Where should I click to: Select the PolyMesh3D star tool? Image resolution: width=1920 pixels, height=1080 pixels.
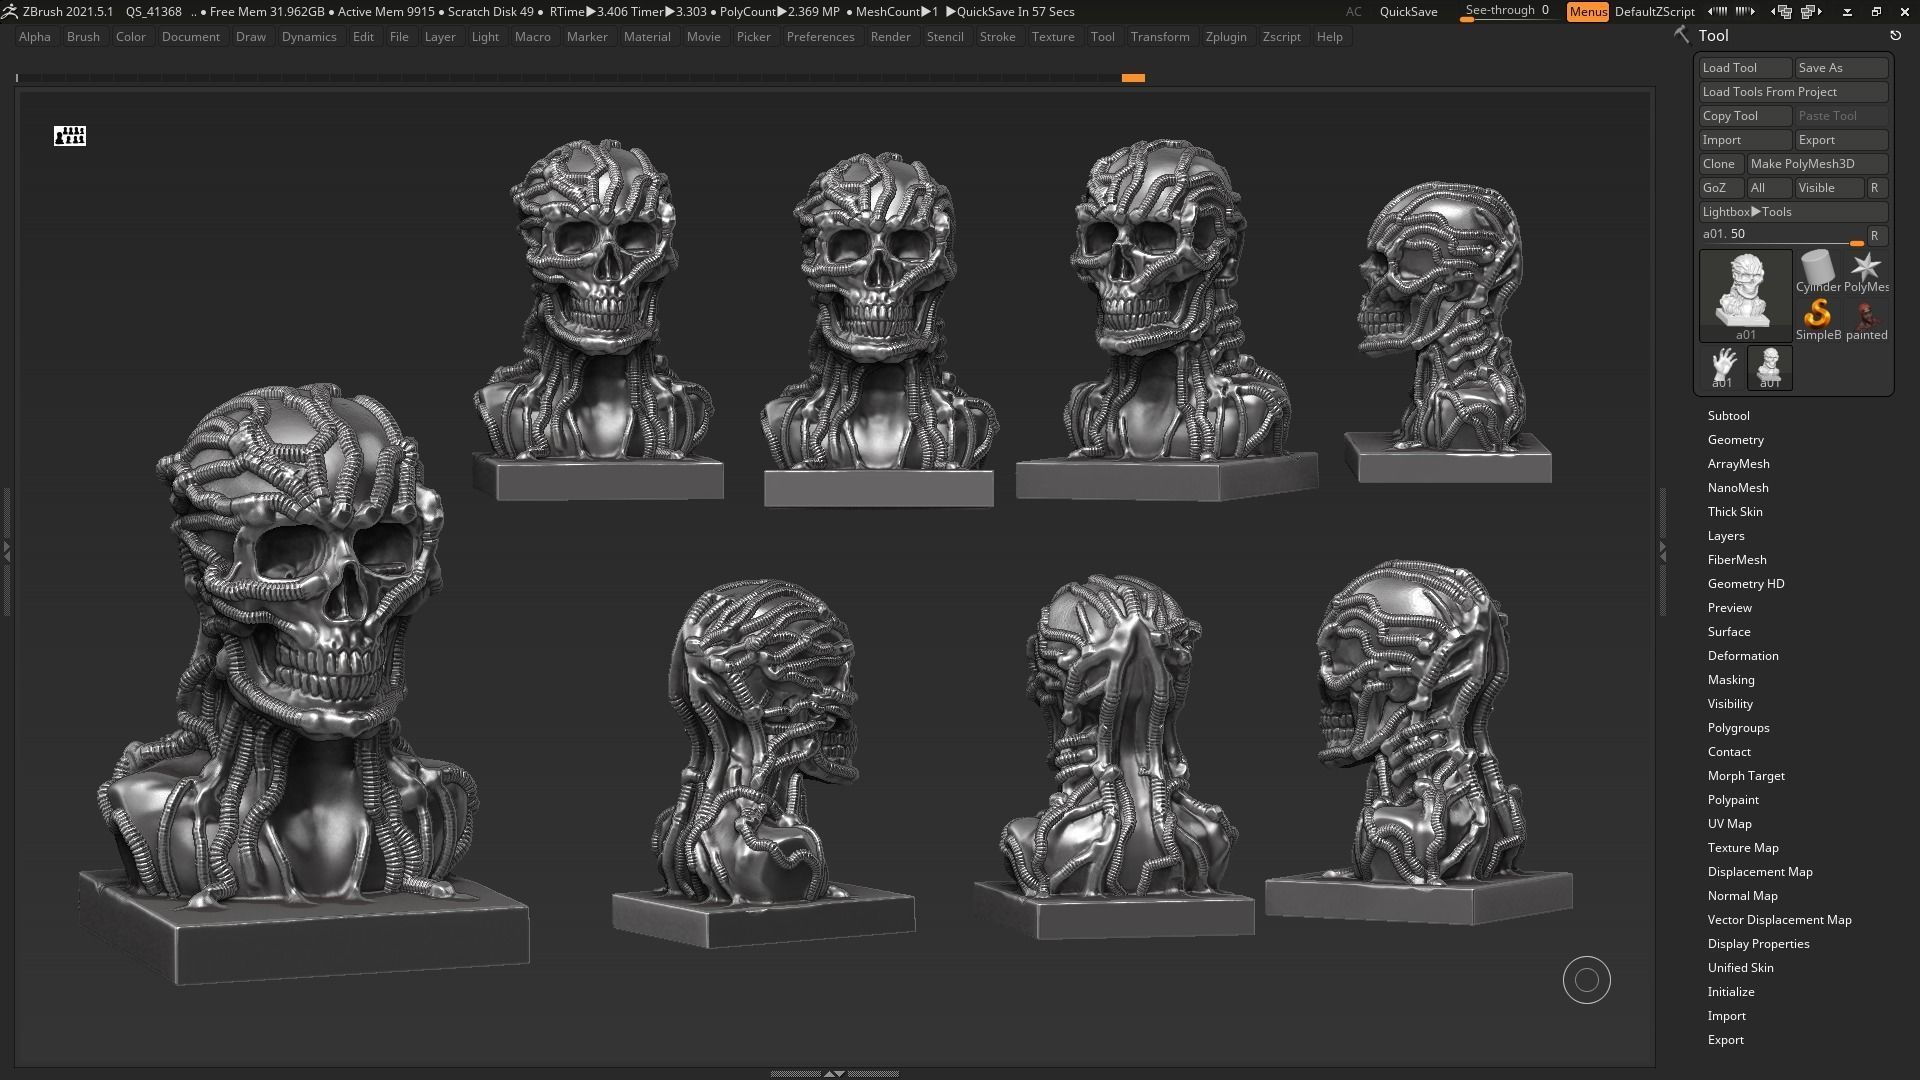click(1866, 272)
